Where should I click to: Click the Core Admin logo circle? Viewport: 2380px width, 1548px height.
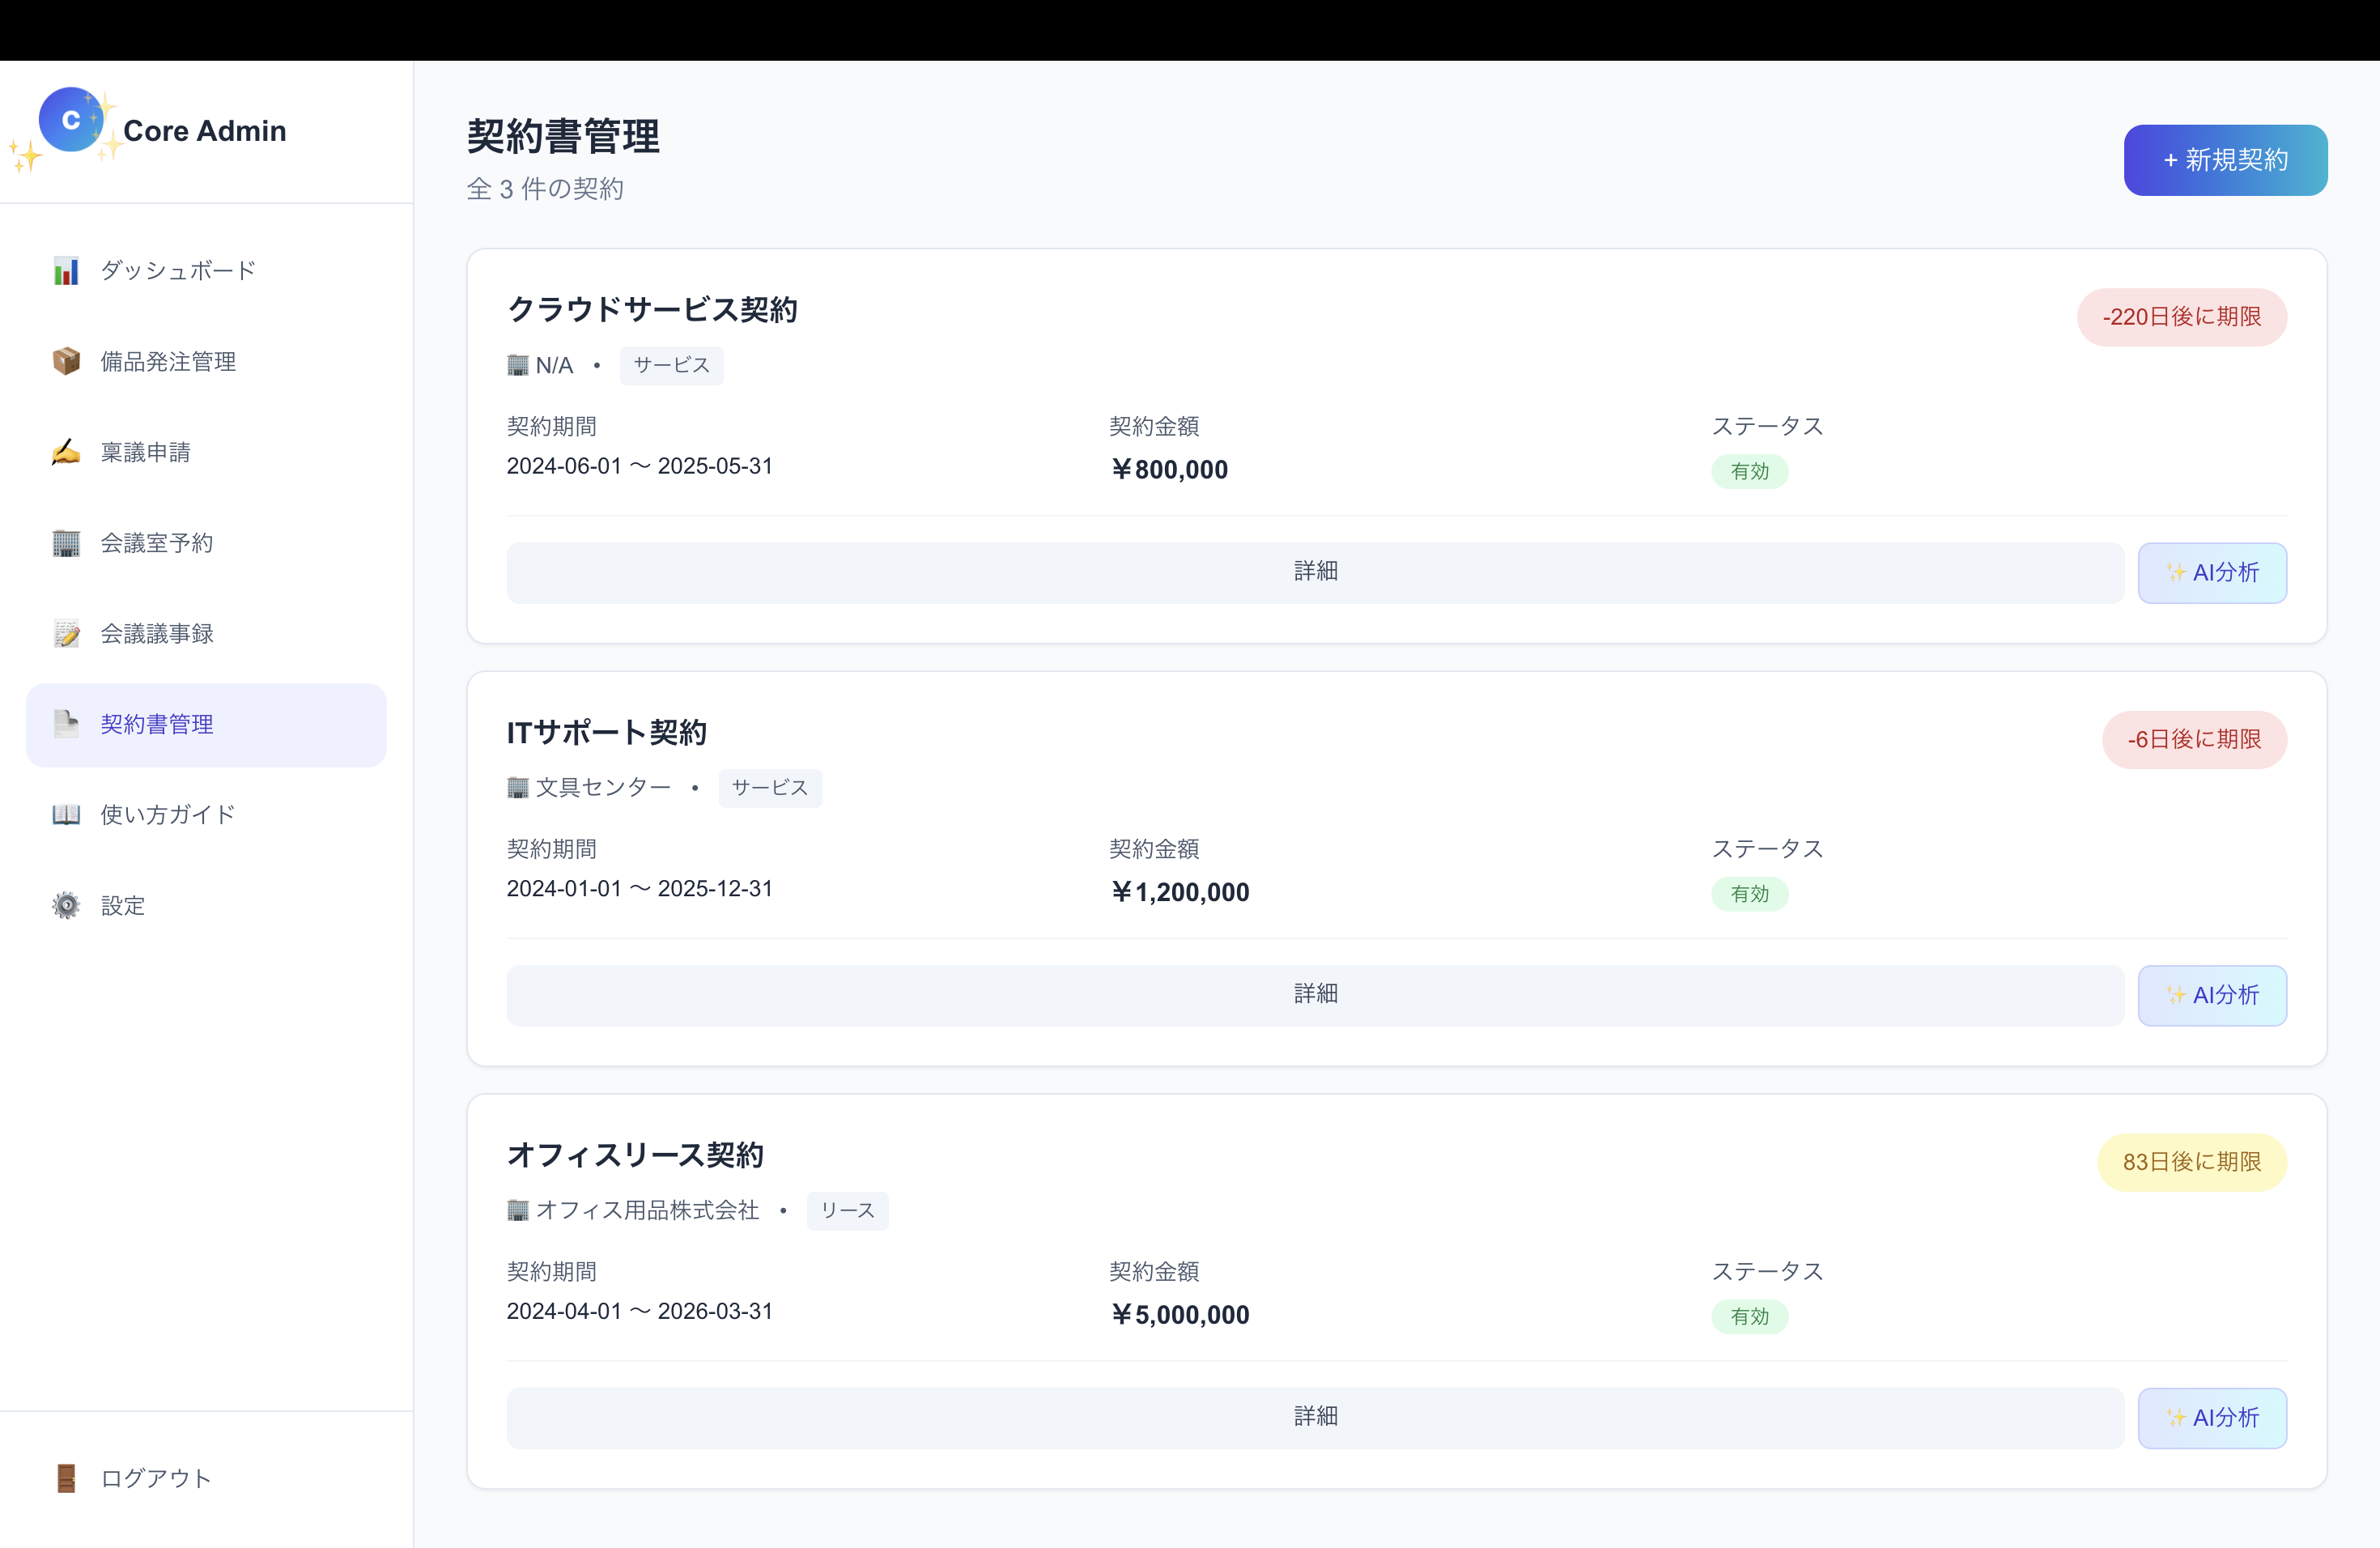pos(71,120)
